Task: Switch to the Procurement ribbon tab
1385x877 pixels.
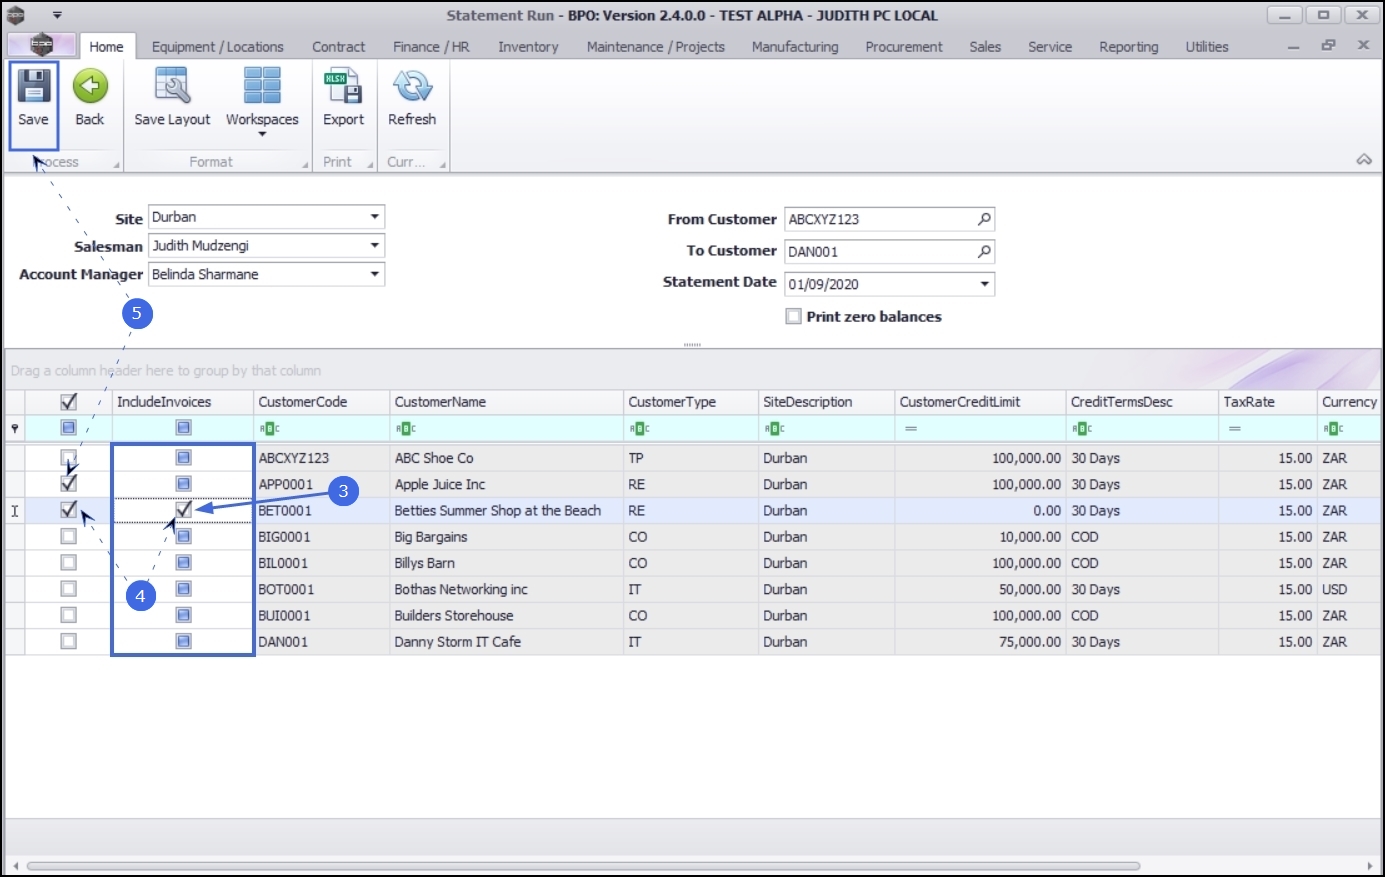Action: point(903,47)
